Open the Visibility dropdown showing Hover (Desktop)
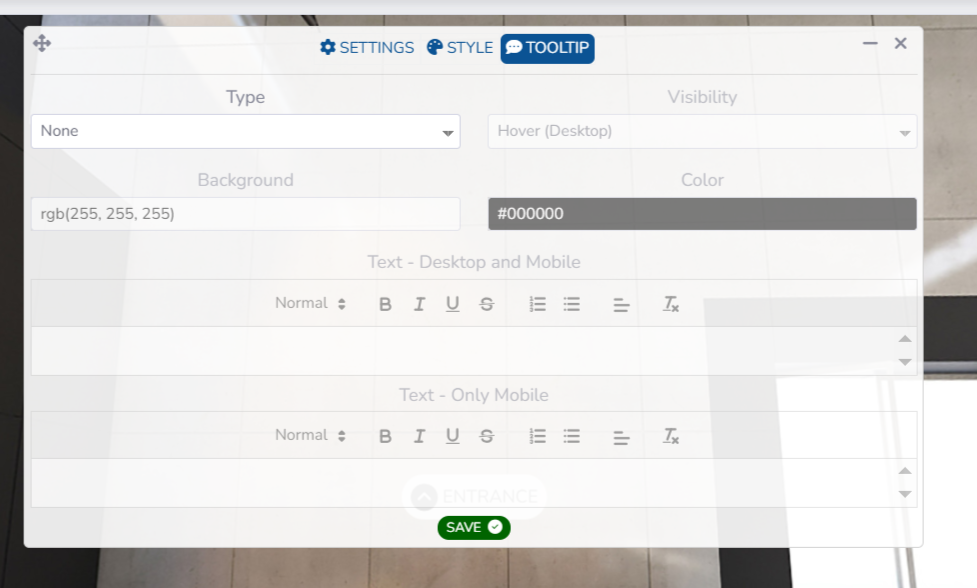Screen dimensions: 977x588 click(701, 131)
